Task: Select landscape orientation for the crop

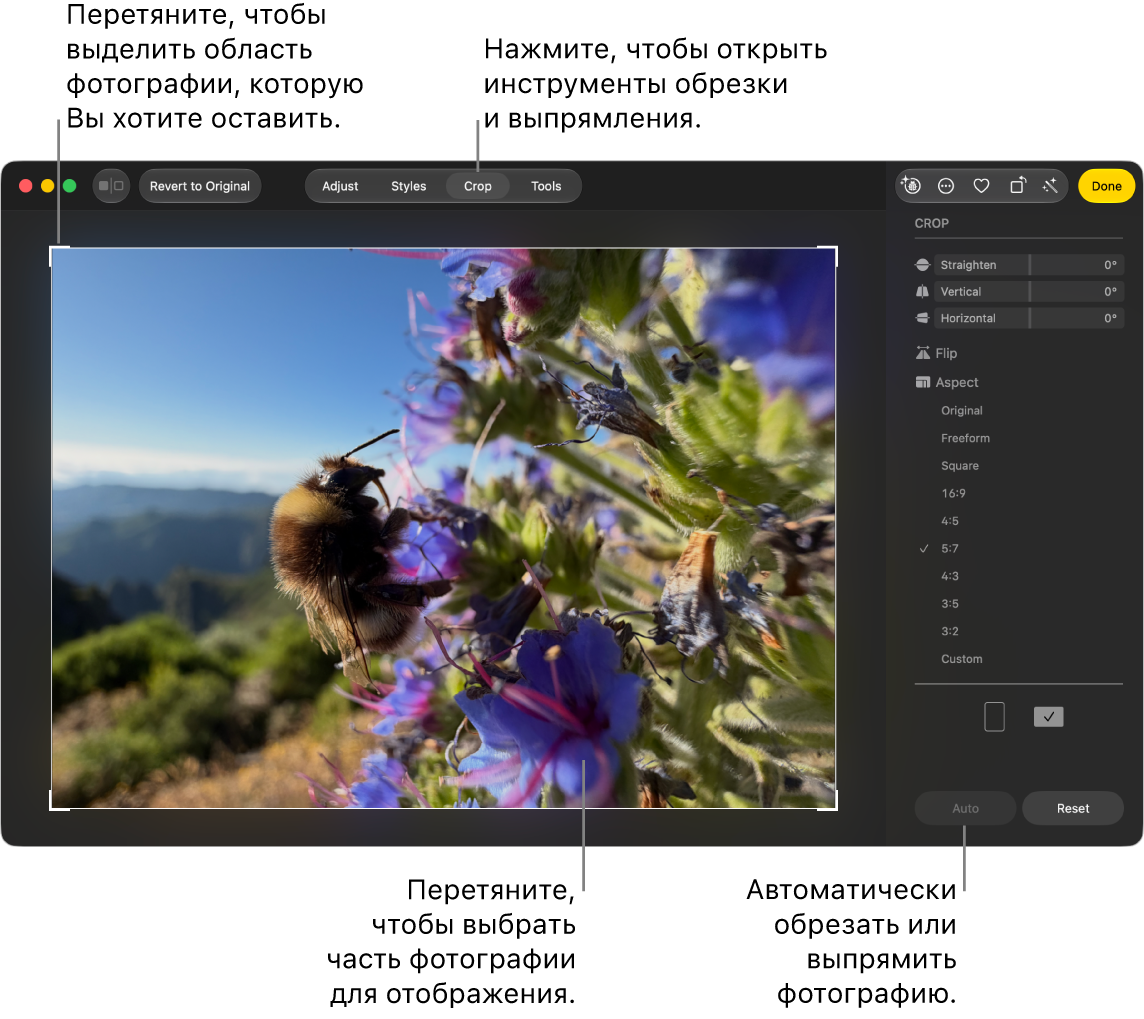Action: pos(1048,717)
